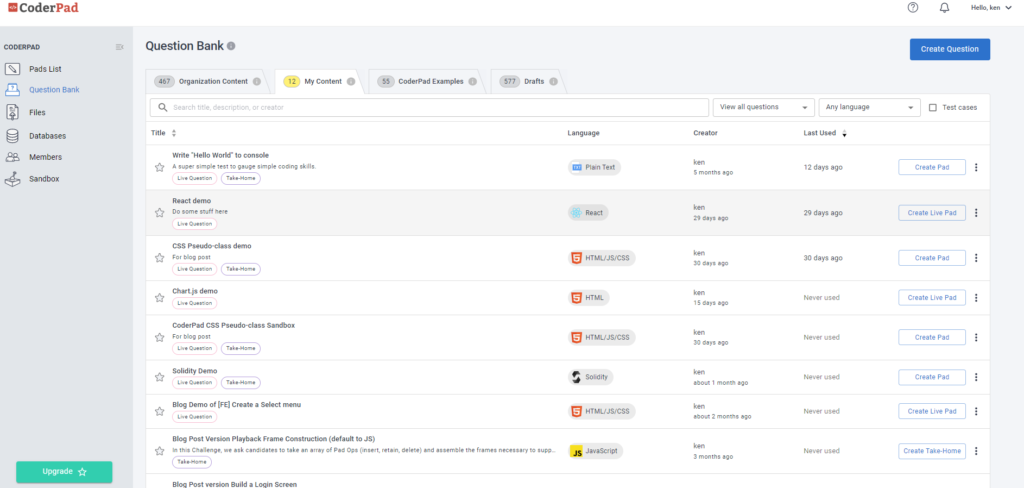Switch to the Drafts tab
The height and width of the screenshot is (488, 1024).
coord(524,81)
